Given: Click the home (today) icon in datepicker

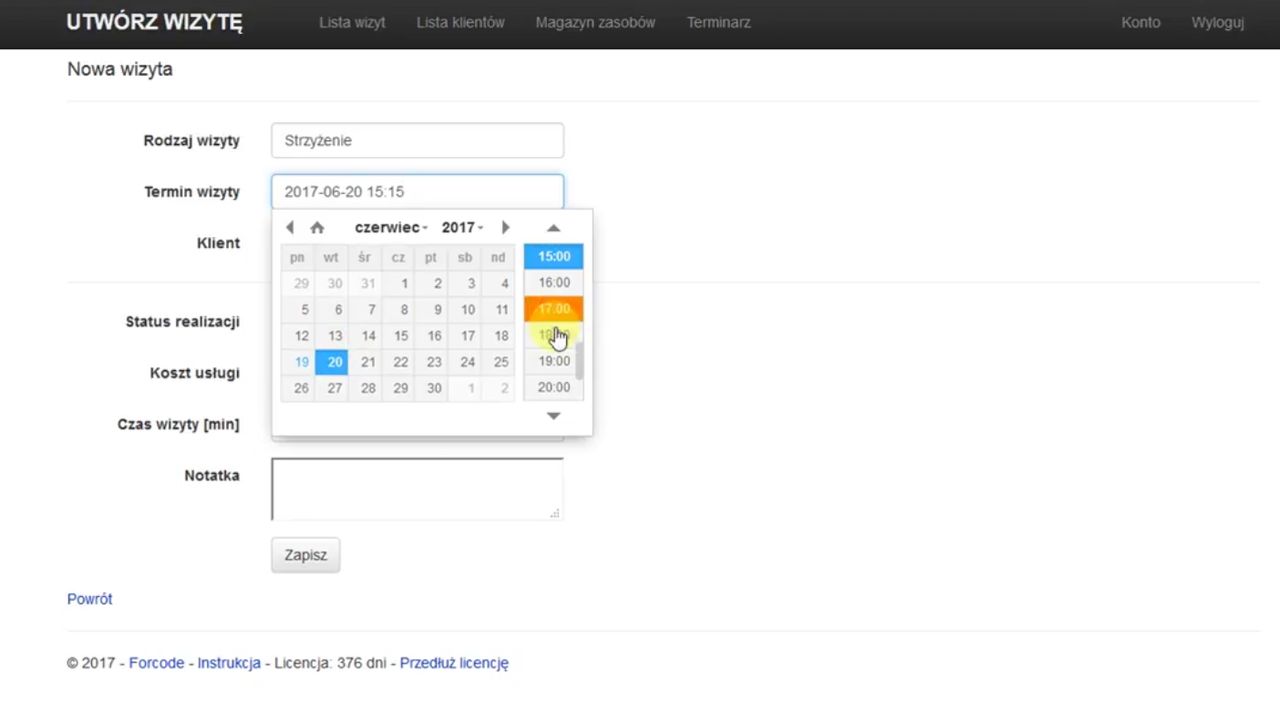Looking at the screenshot, I should [x=317, y=228].
